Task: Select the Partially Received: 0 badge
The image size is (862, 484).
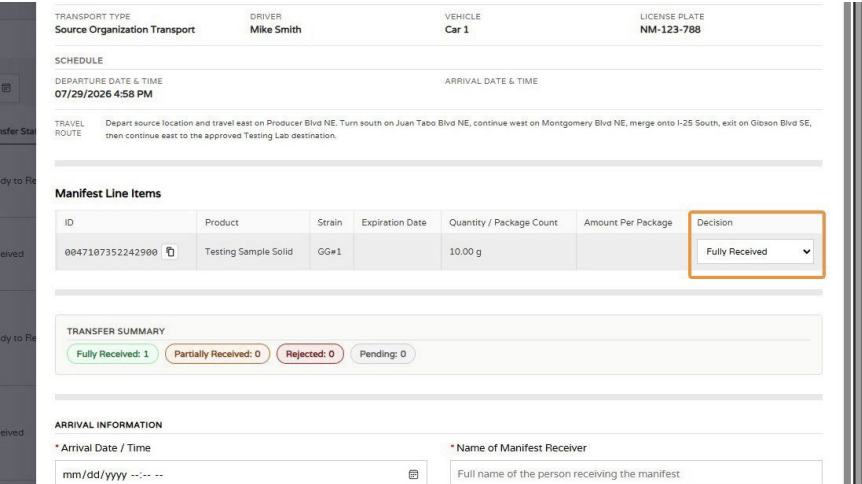Action: coord(217,354)
